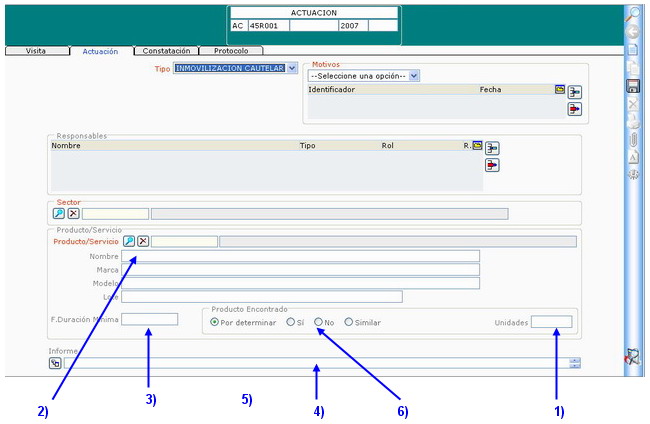Go to the Protocolo tab

click(233, 50)
